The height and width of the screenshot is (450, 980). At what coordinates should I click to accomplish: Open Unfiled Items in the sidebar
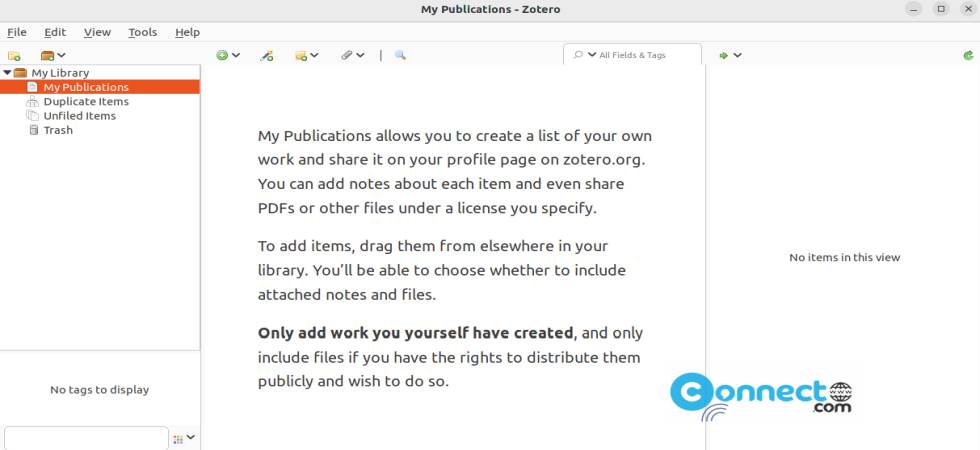point(79,116)
